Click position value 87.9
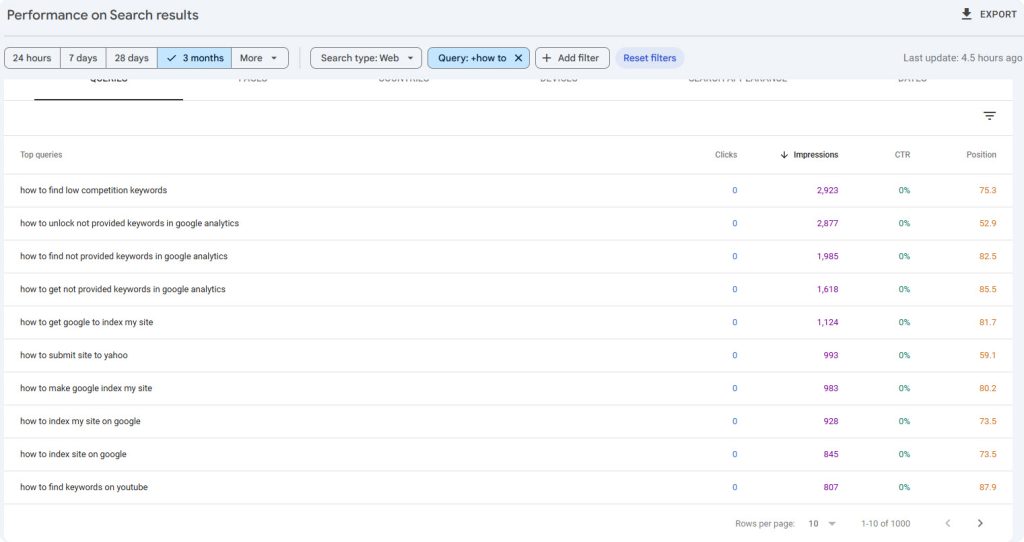Viewport: 1024px width, 542px height. [x=987, y=487]
